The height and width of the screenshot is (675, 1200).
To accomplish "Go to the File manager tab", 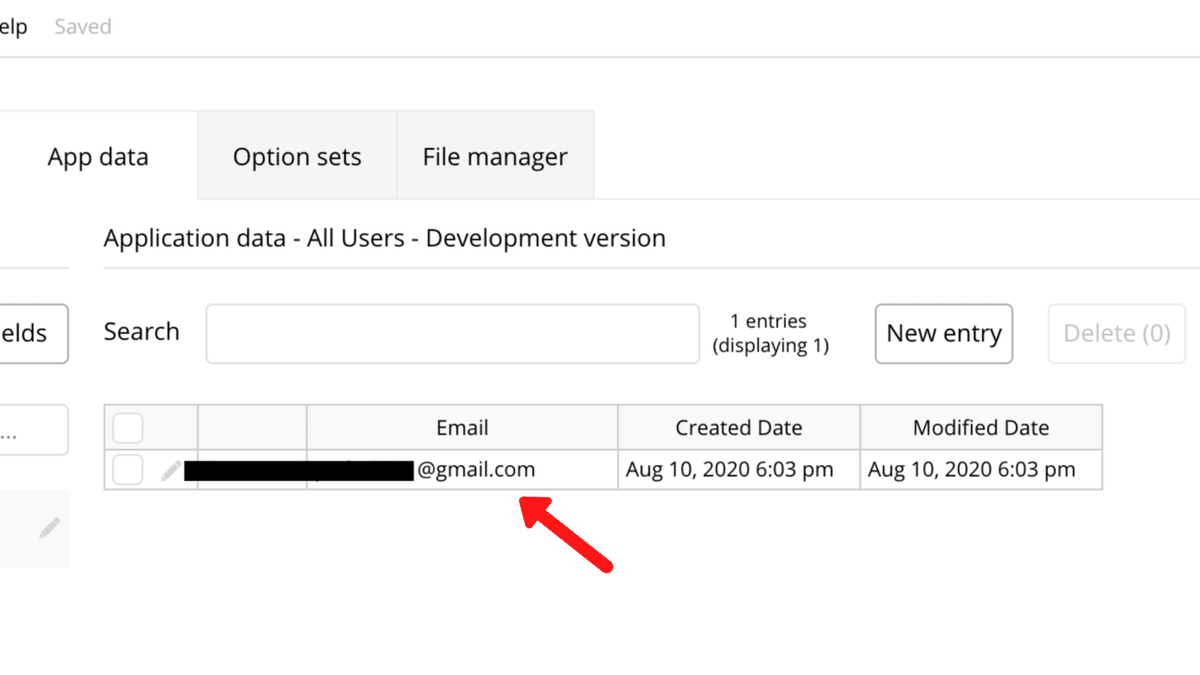I will (x=495, y=157).
